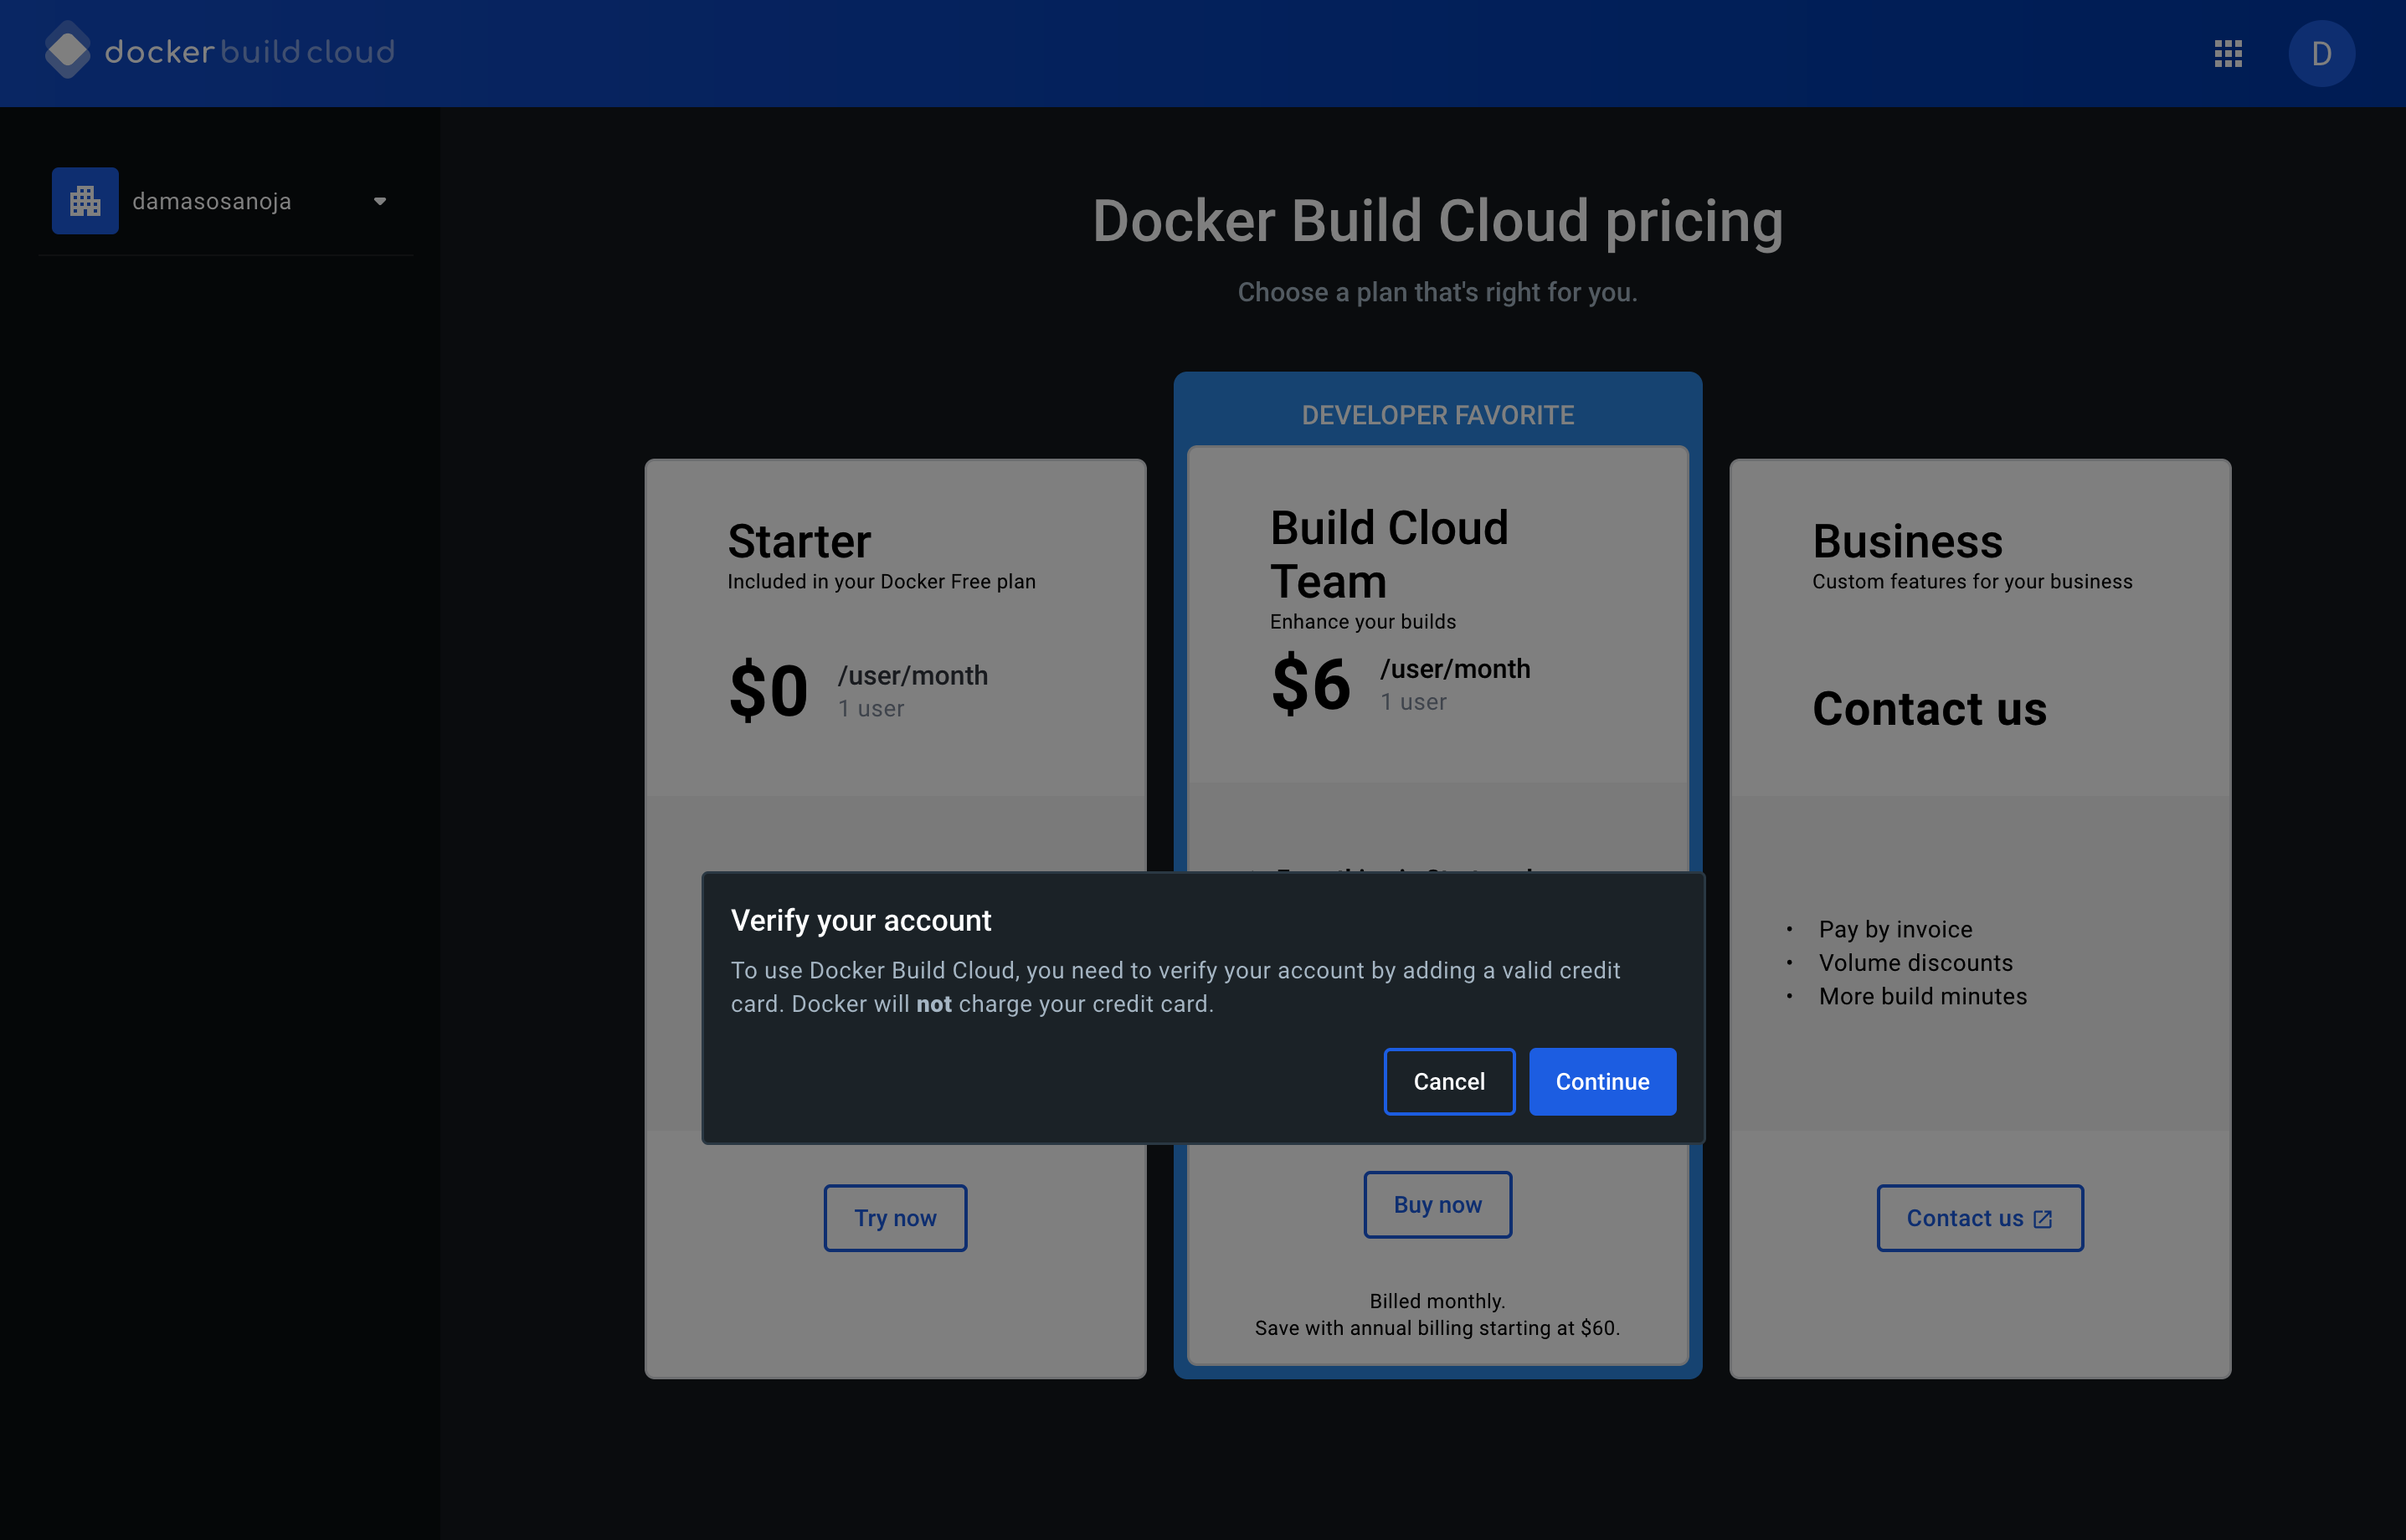Viewport: 2406px width, 1540px height.
Task: Click the $6 price on the Team plan
Action: click(1310, 684)
